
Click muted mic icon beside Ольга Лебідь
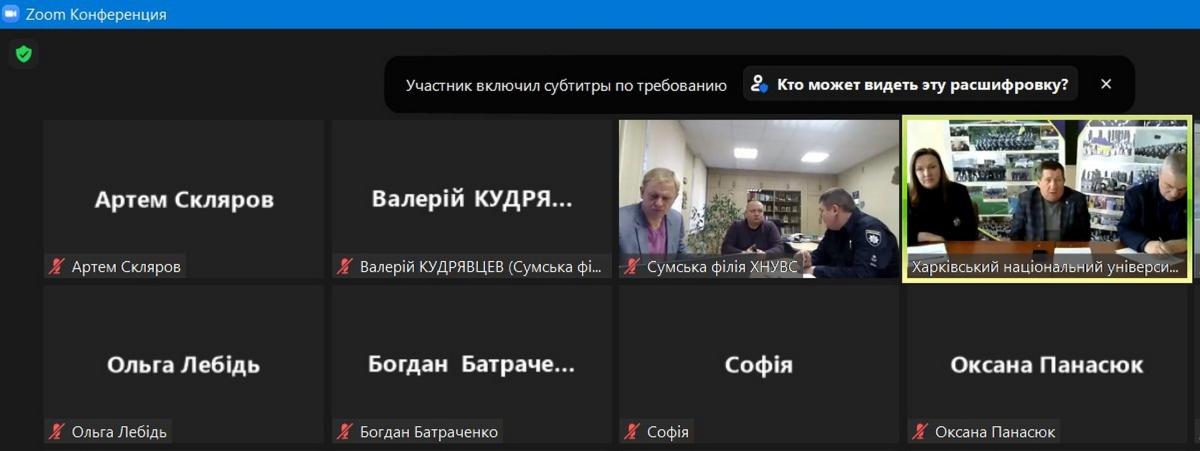58,432
